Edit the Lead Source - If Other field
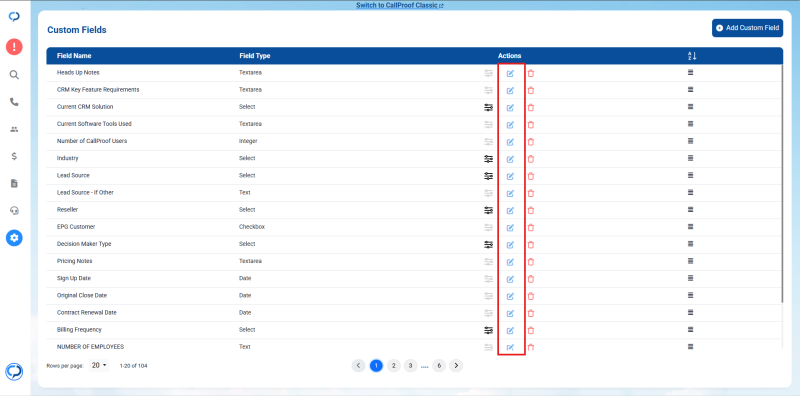The image size is (800, 396). coord(510,193)
